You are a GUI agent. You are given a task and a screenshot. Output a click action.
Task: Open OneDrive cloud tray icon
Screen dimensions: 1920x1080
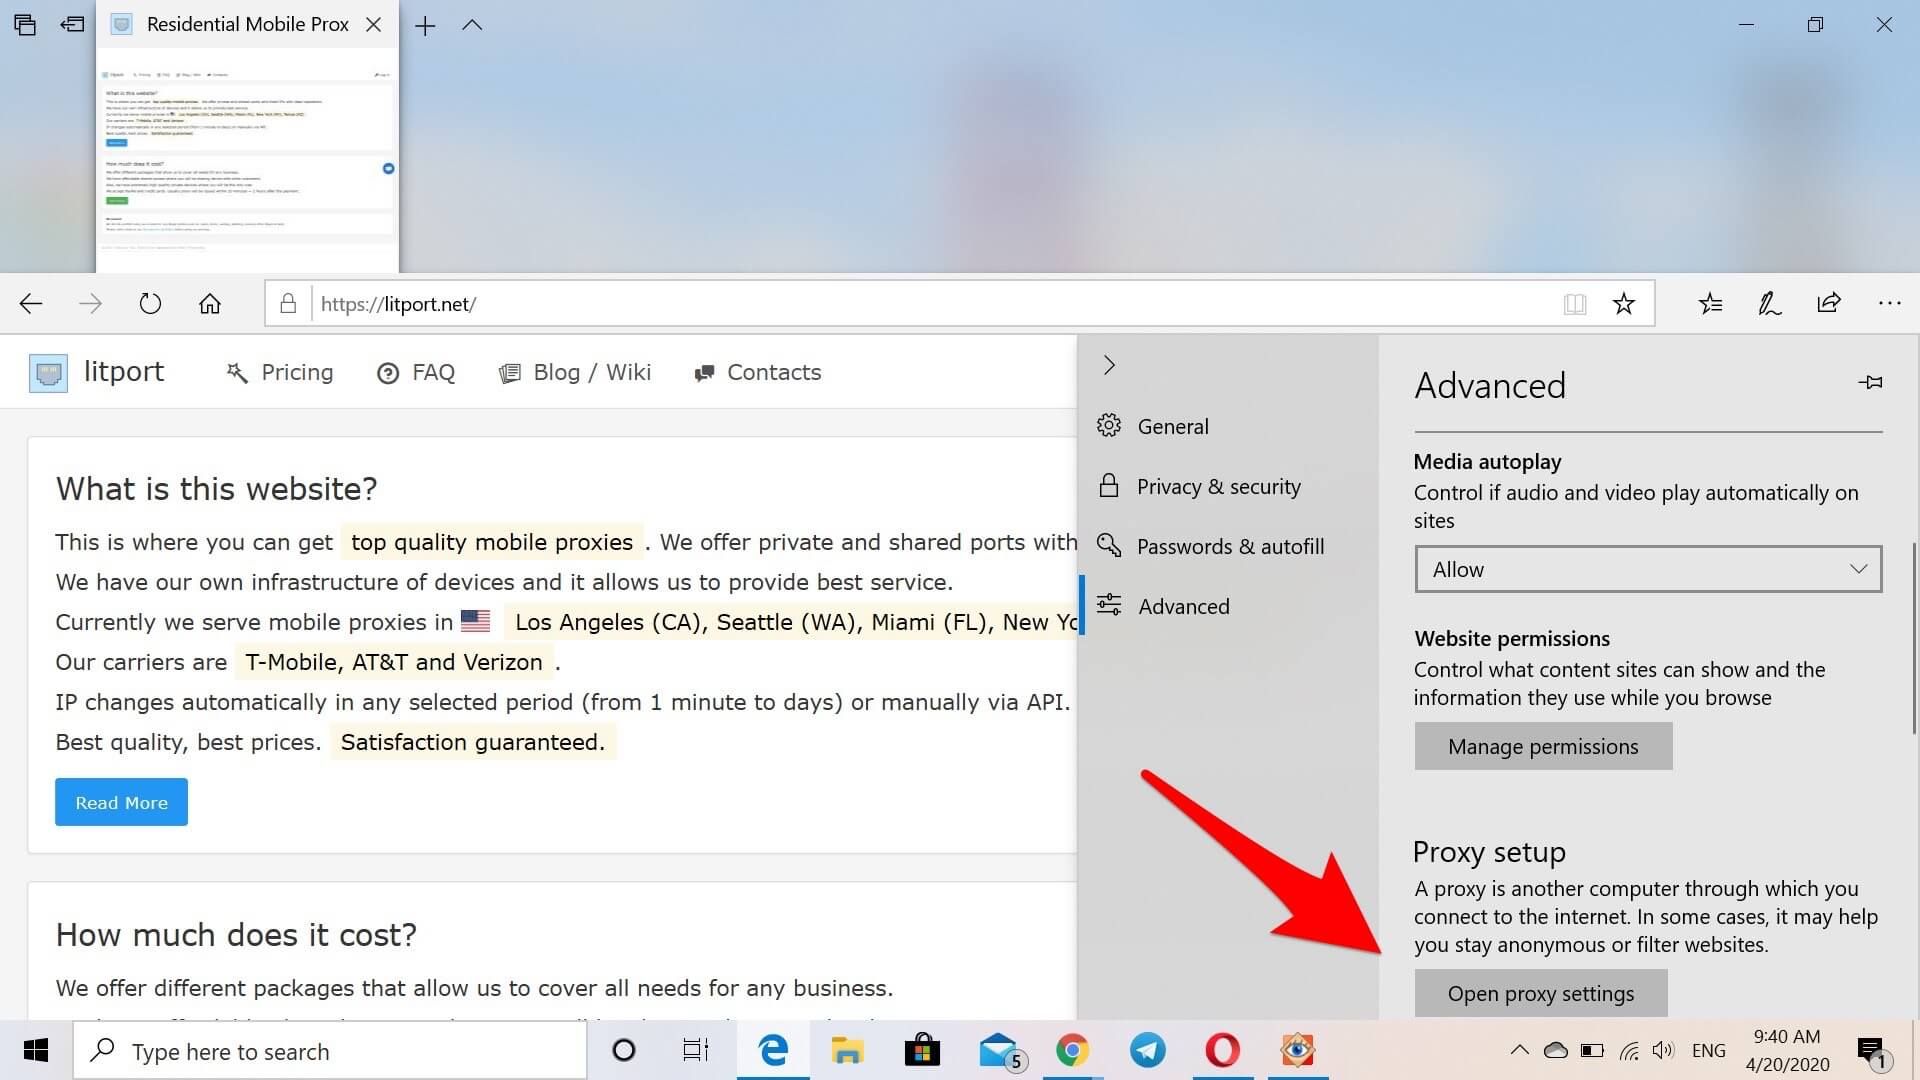(1555, 1050)
